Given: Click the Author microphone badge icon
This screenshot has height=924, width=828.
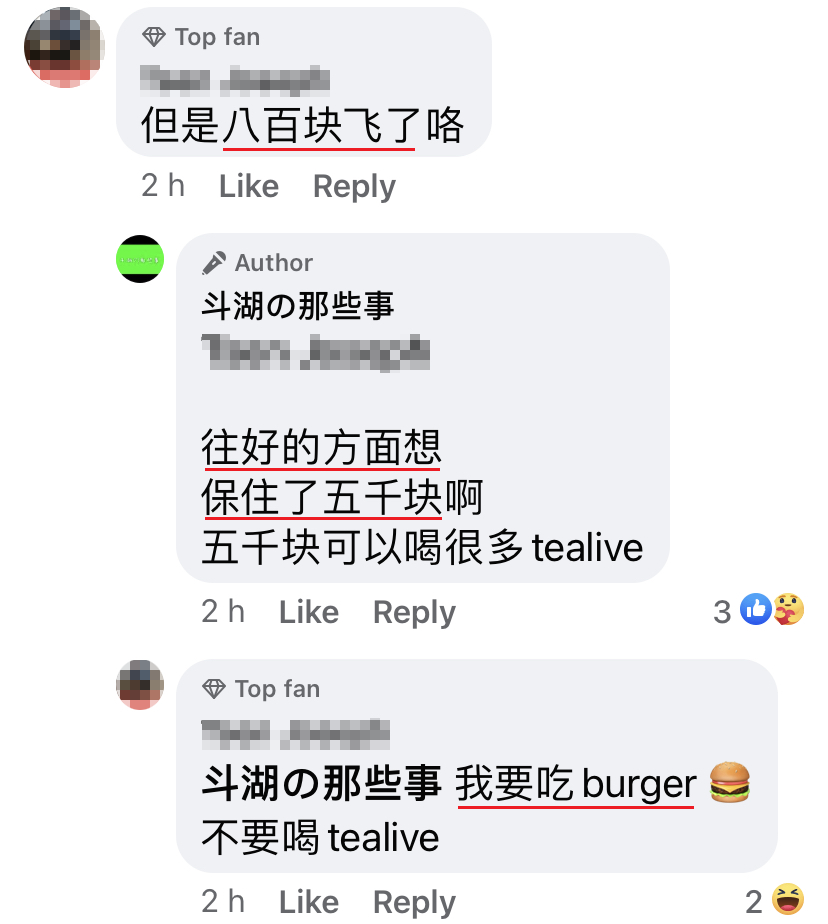Looking at the screenshot, I should click(213, 263).
